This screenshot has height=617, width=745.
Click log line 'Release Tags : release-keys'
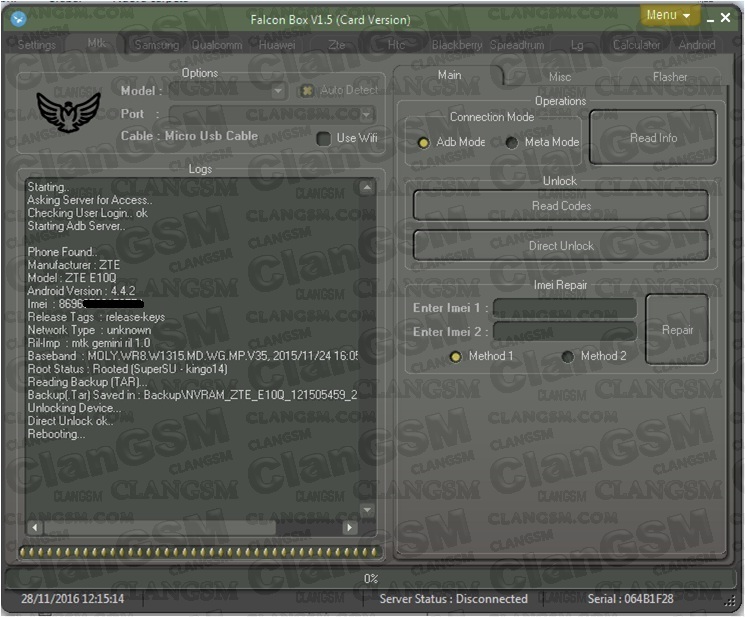coord(96,317)
